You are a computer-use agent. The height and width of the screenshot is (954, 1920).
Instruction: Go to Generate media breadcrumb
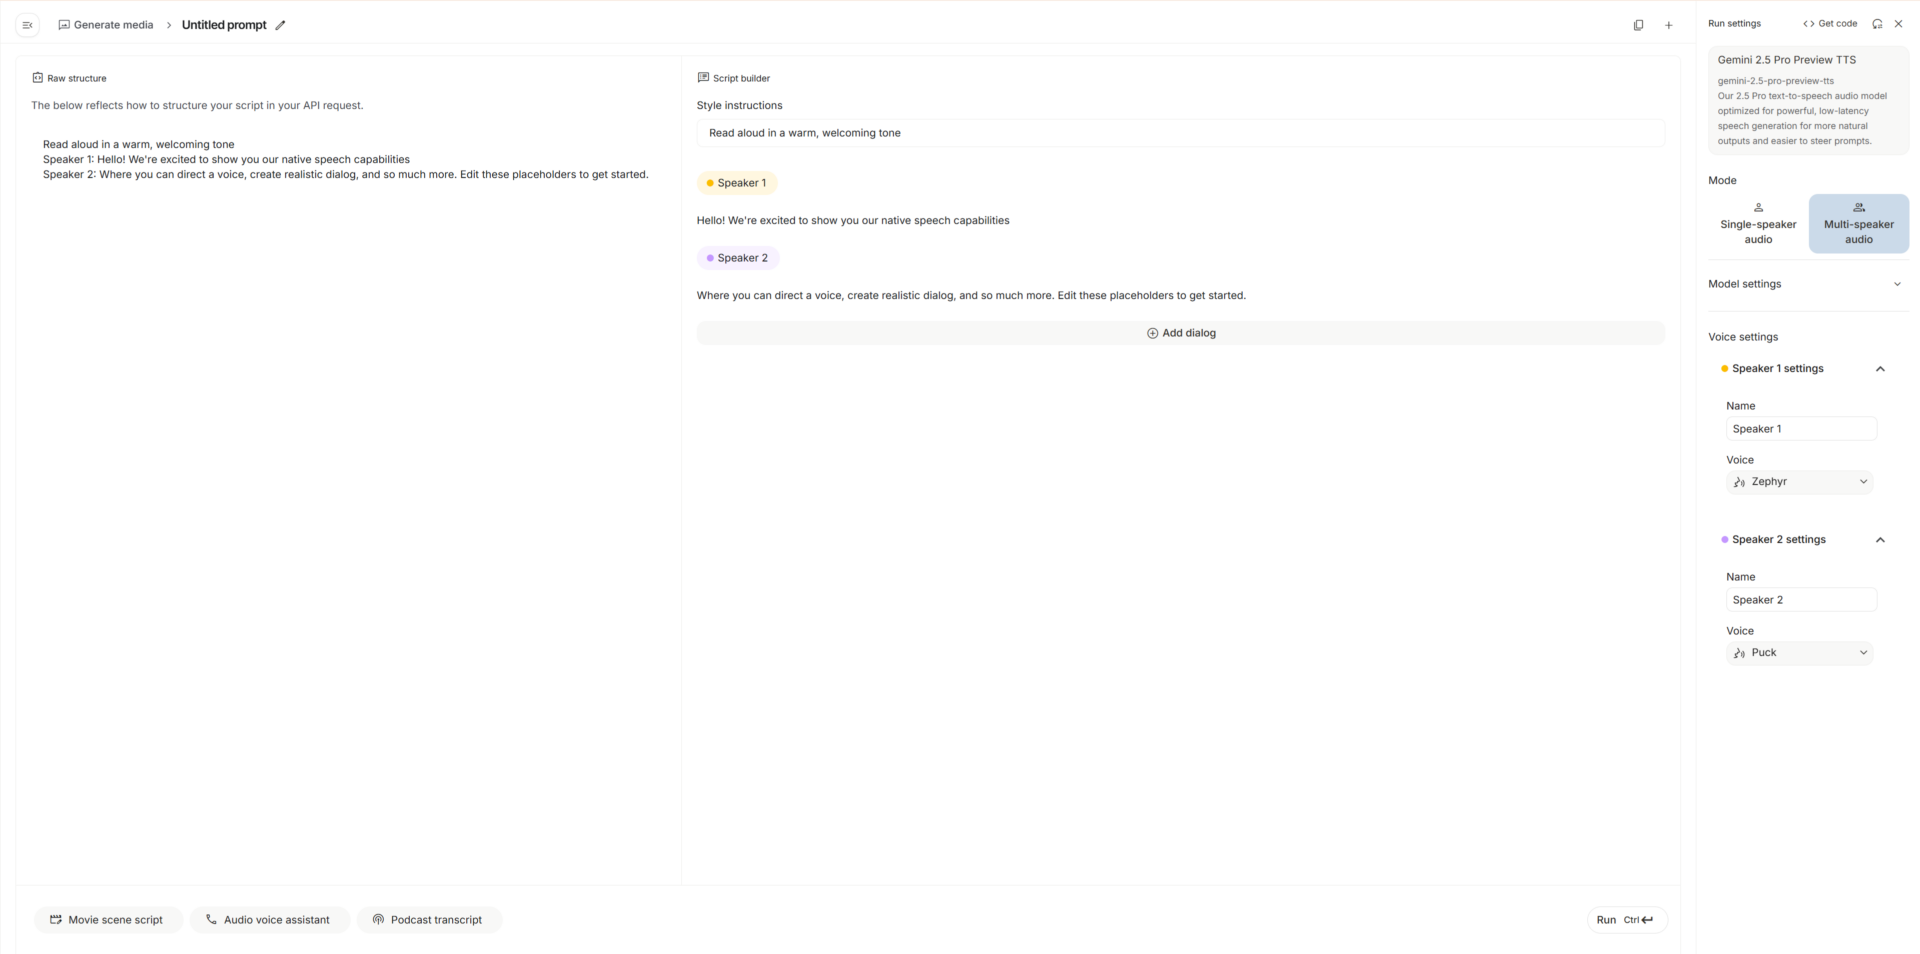click(106, 25)
